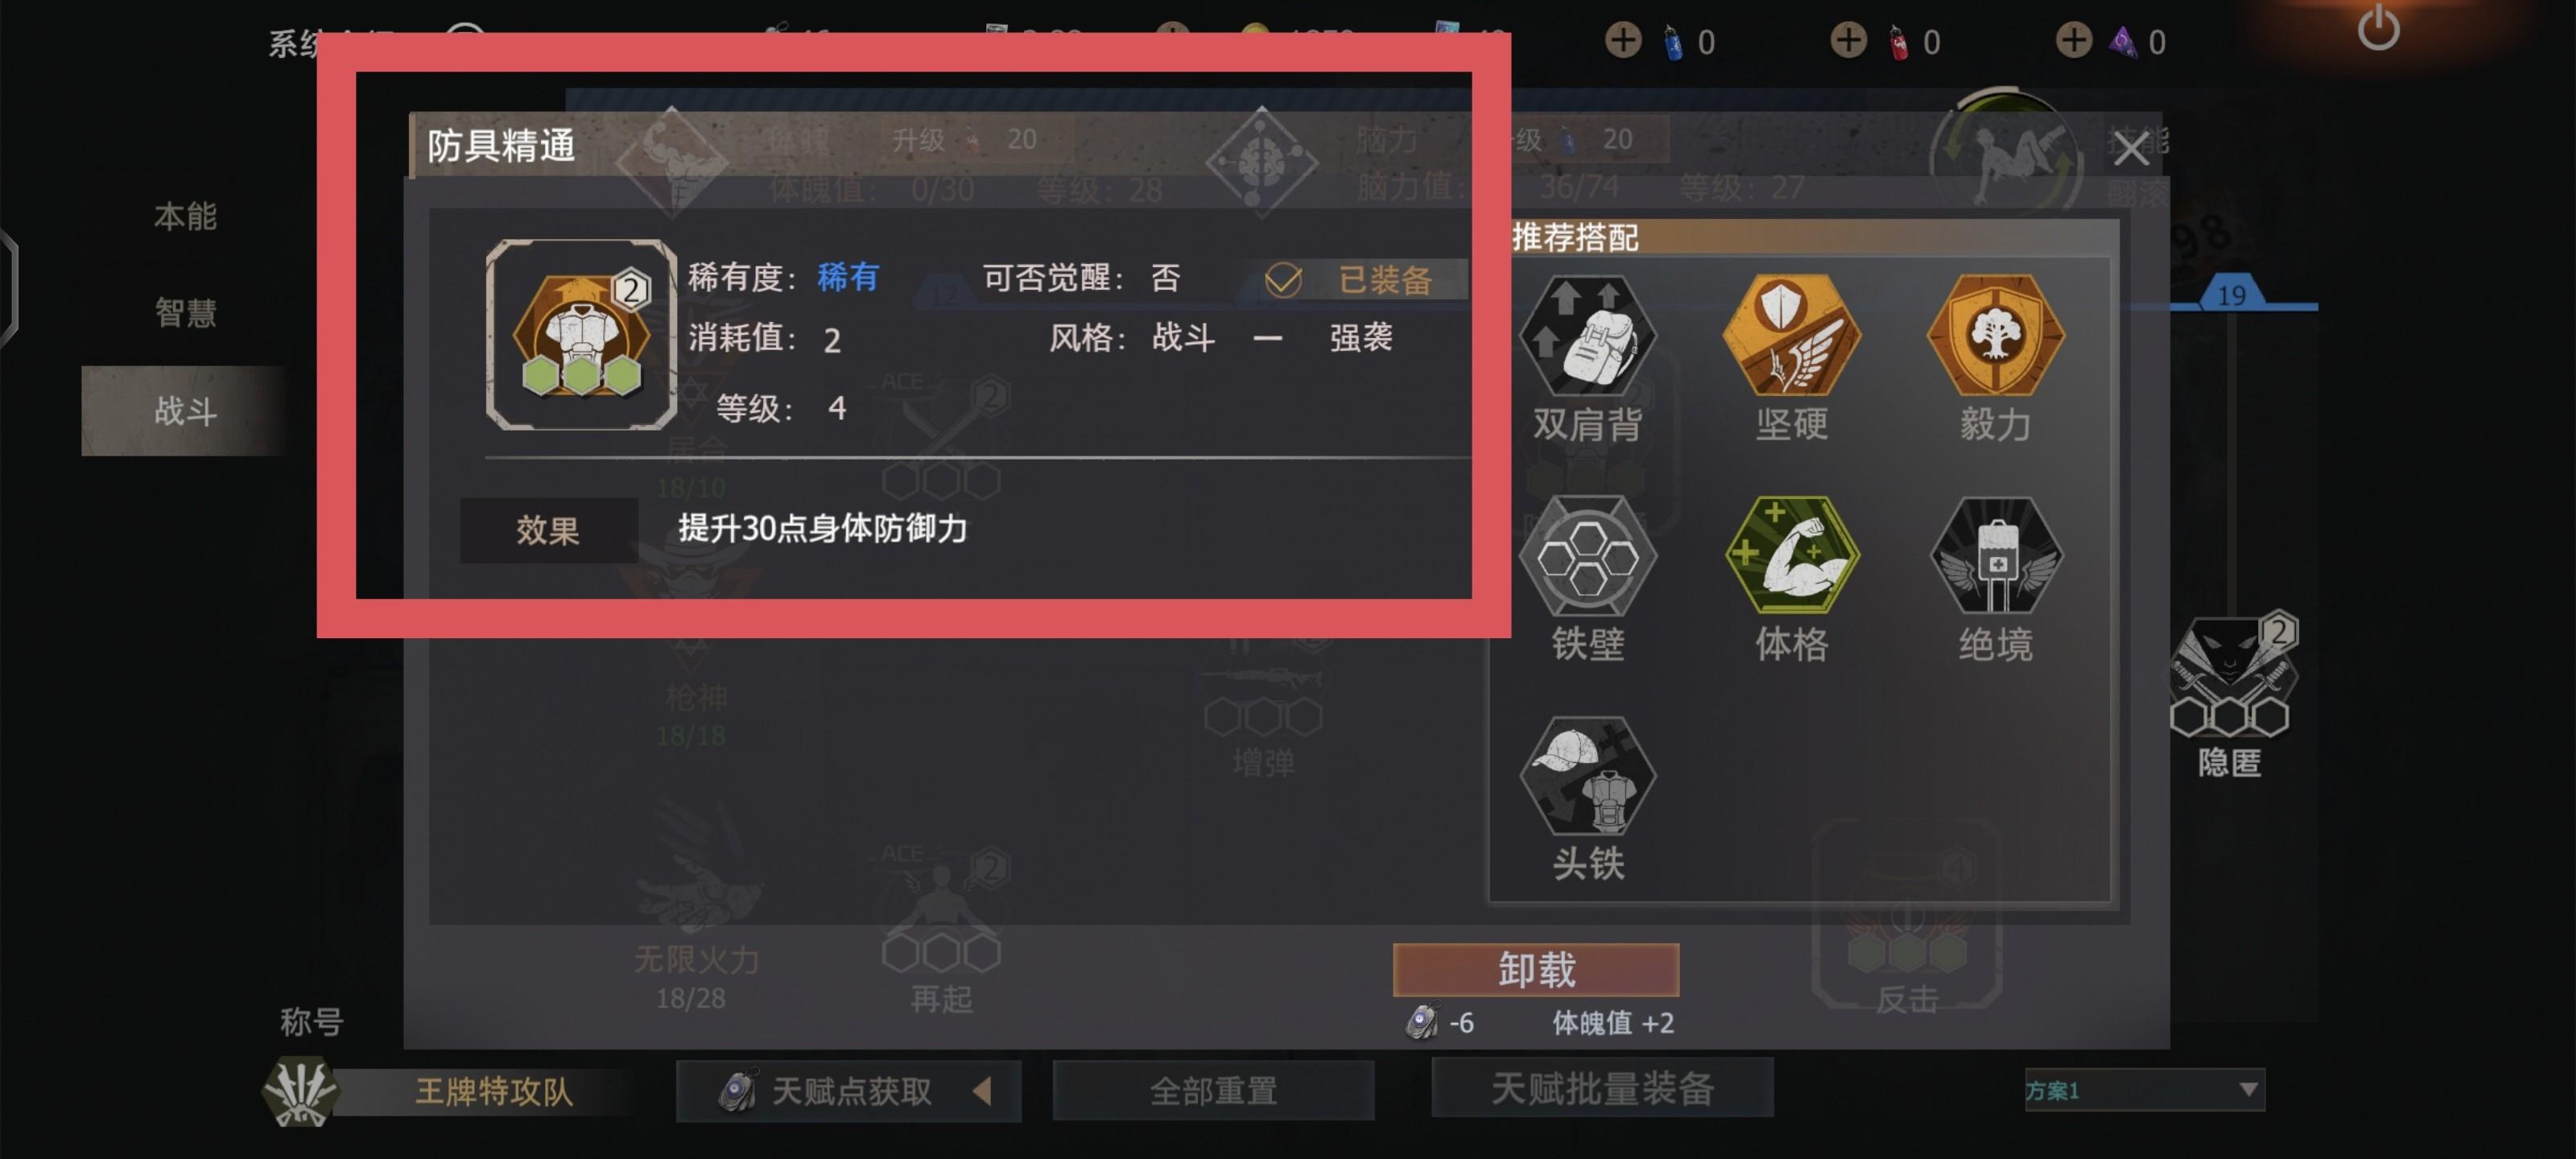Click the 天赋批量装备 batch equip button
The width and height of the screenshot is (2576, 1159).
point(1602,1088)
